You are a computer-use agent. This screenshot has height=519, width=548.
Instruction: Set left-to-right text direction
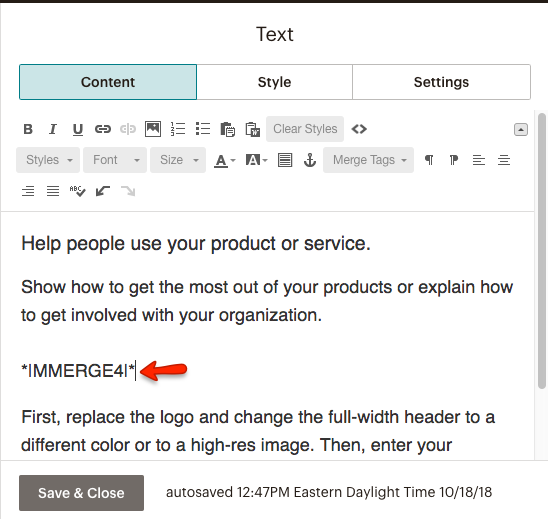pyautogui.click(x=429, y=160)
